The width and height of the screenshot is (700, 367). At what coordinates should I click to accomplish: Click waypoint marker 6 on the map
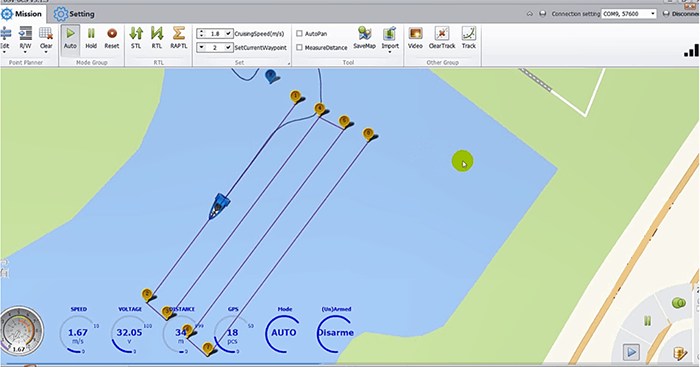pyautogui.click(x=188, y=330)
